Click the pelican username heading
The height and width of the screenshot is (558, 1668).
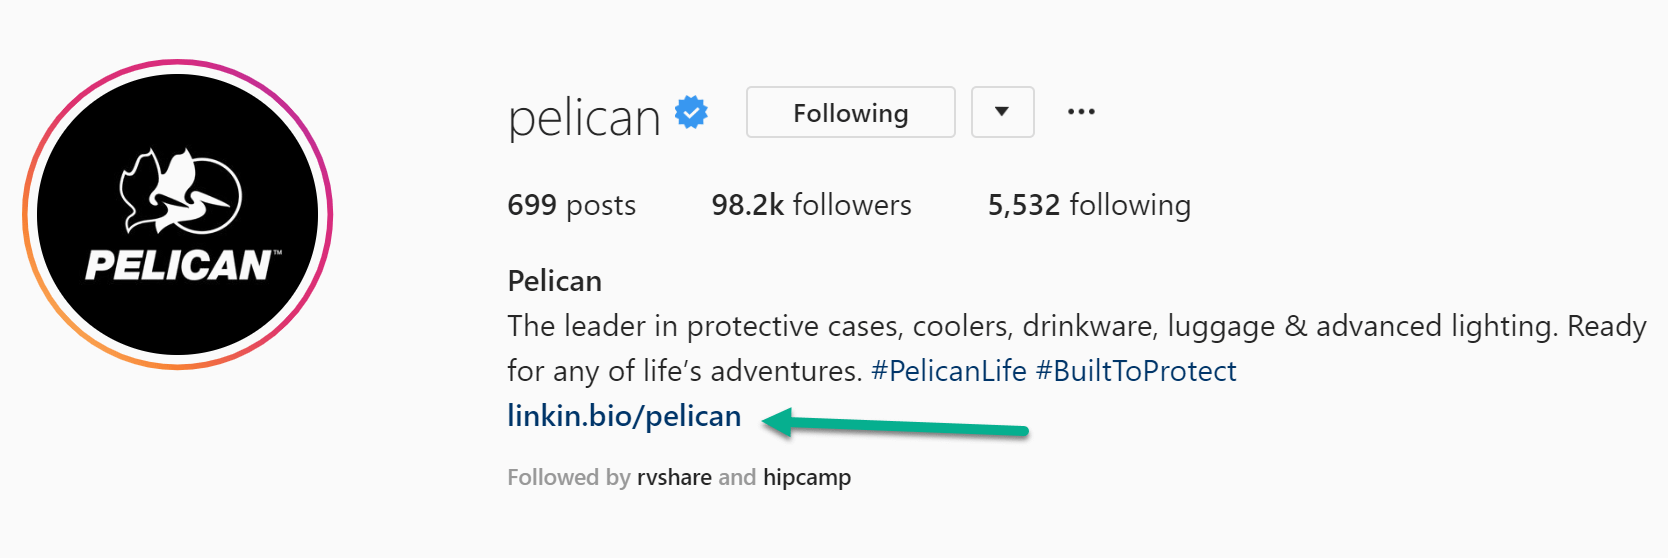click(x=584, y=118)
